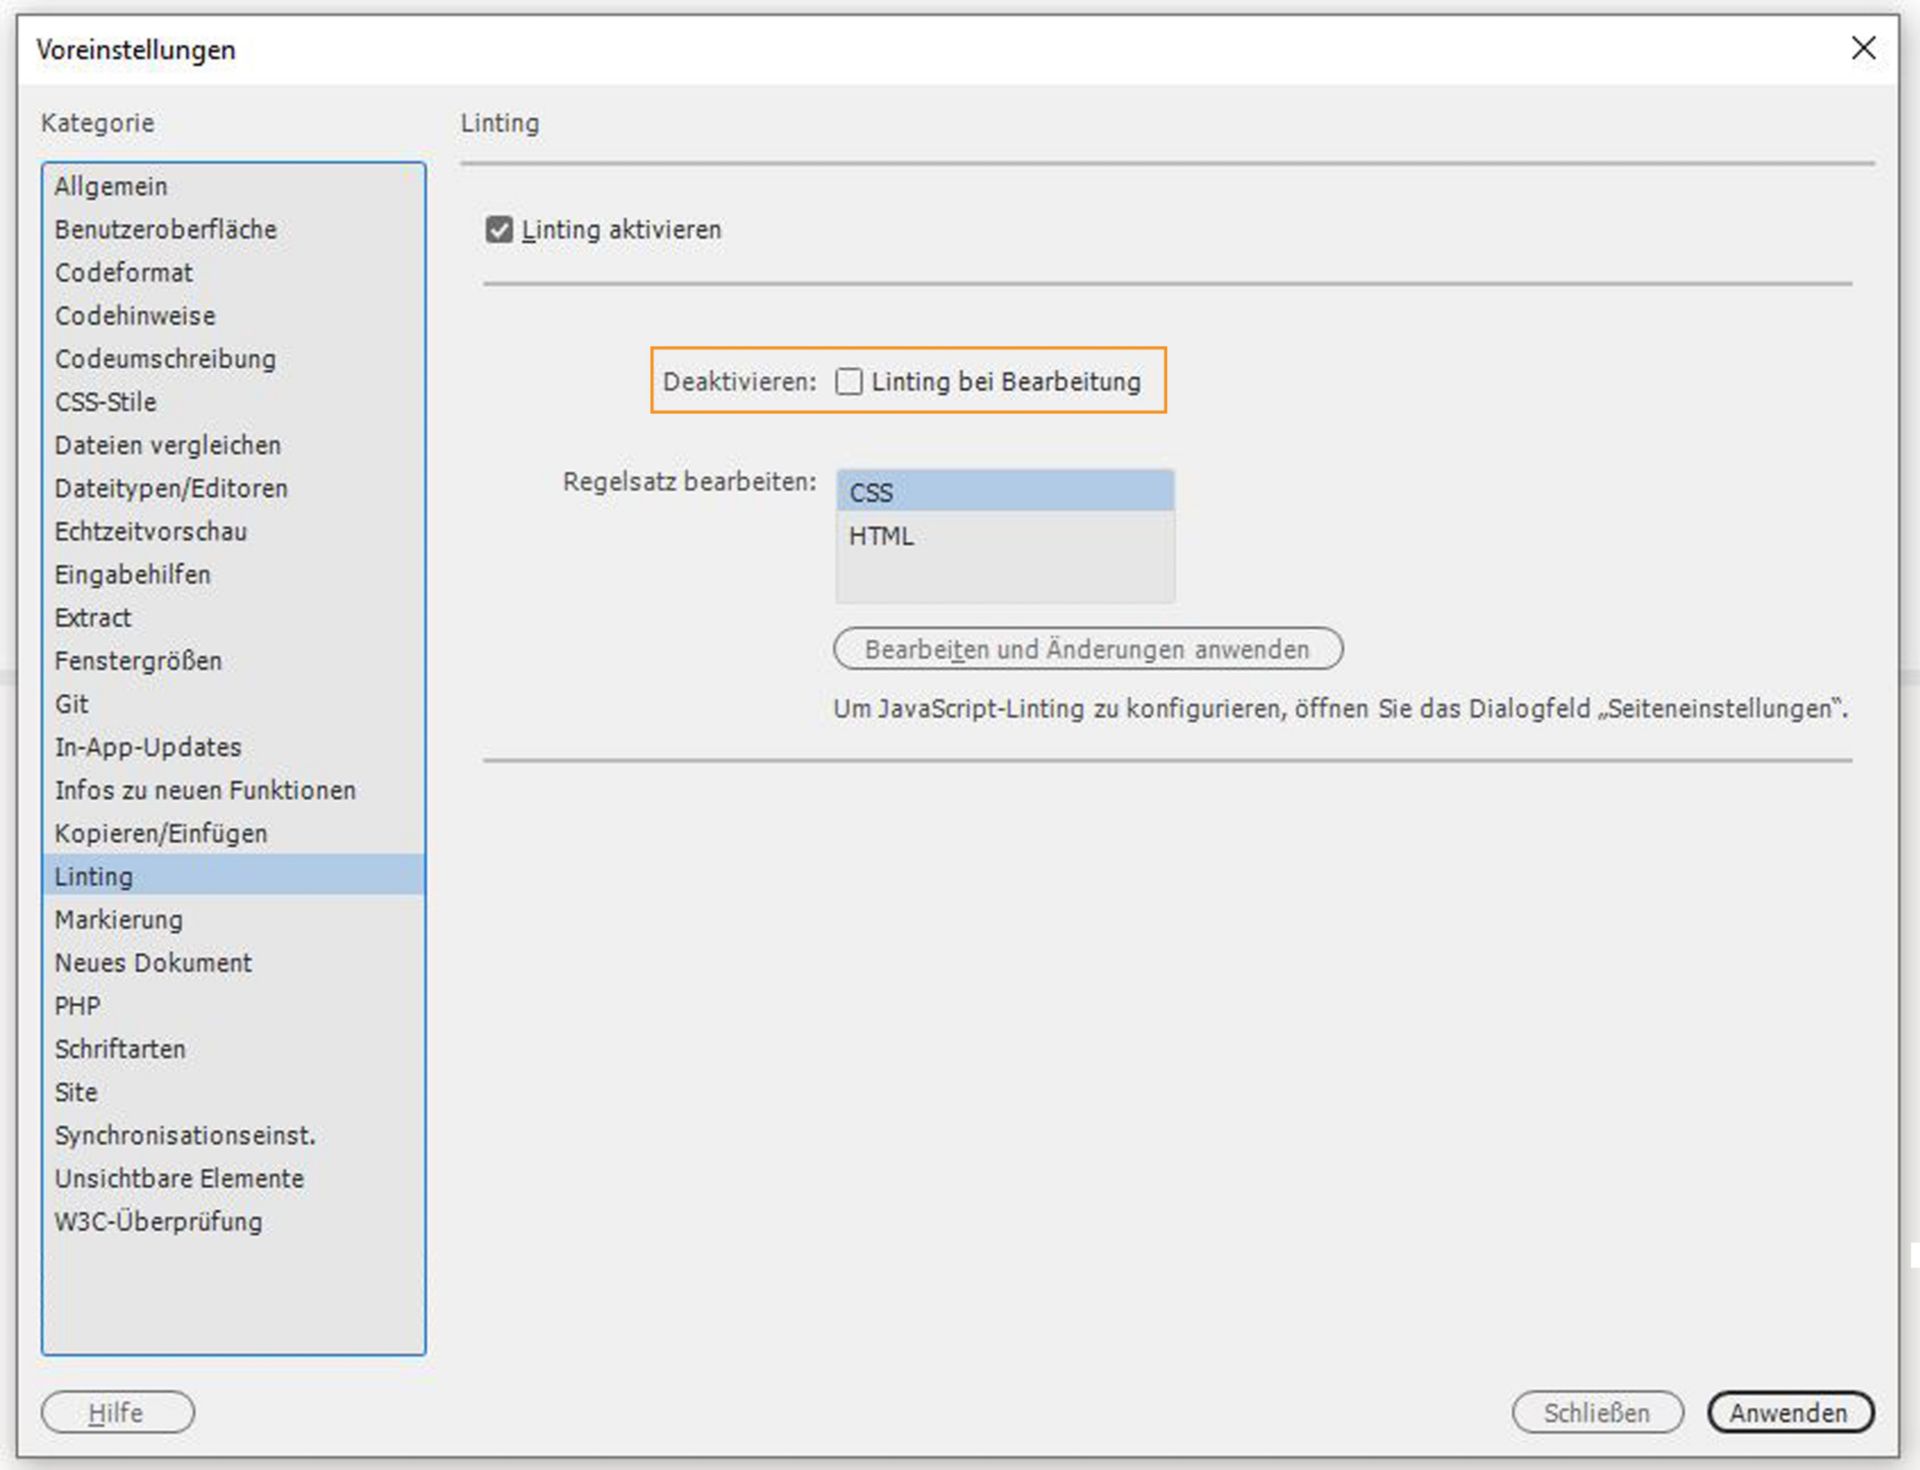
Task: Select the Unsichtbare Elemente category
Action: [x=179, y=1178]
